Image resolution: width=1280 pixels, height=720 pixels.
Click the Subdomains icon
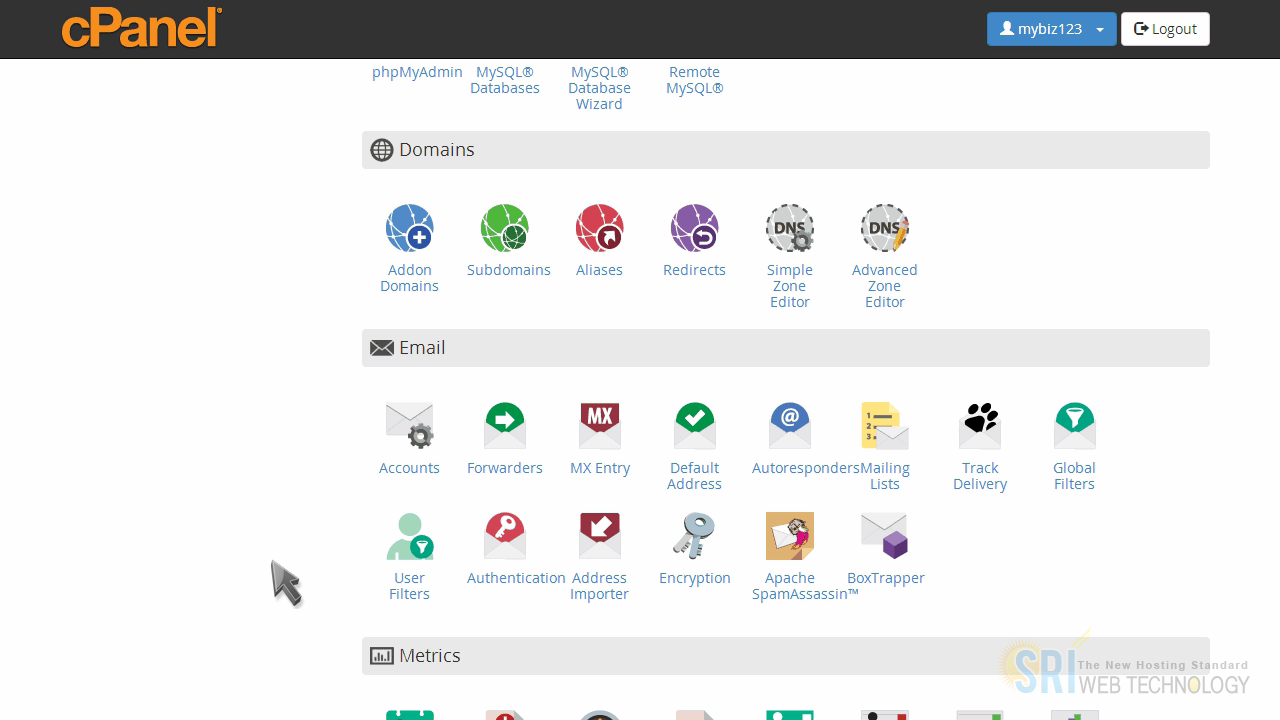[505, 228]
